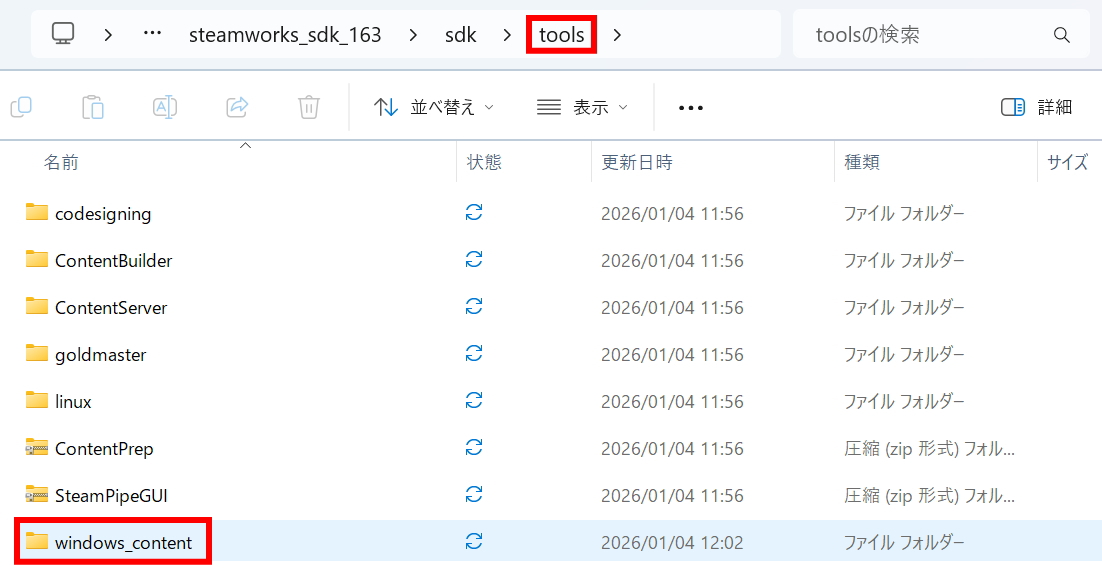Select the ContentPrep zip folder icon
Viewport: 1102px width, 575px height.
tap(37, 449)
